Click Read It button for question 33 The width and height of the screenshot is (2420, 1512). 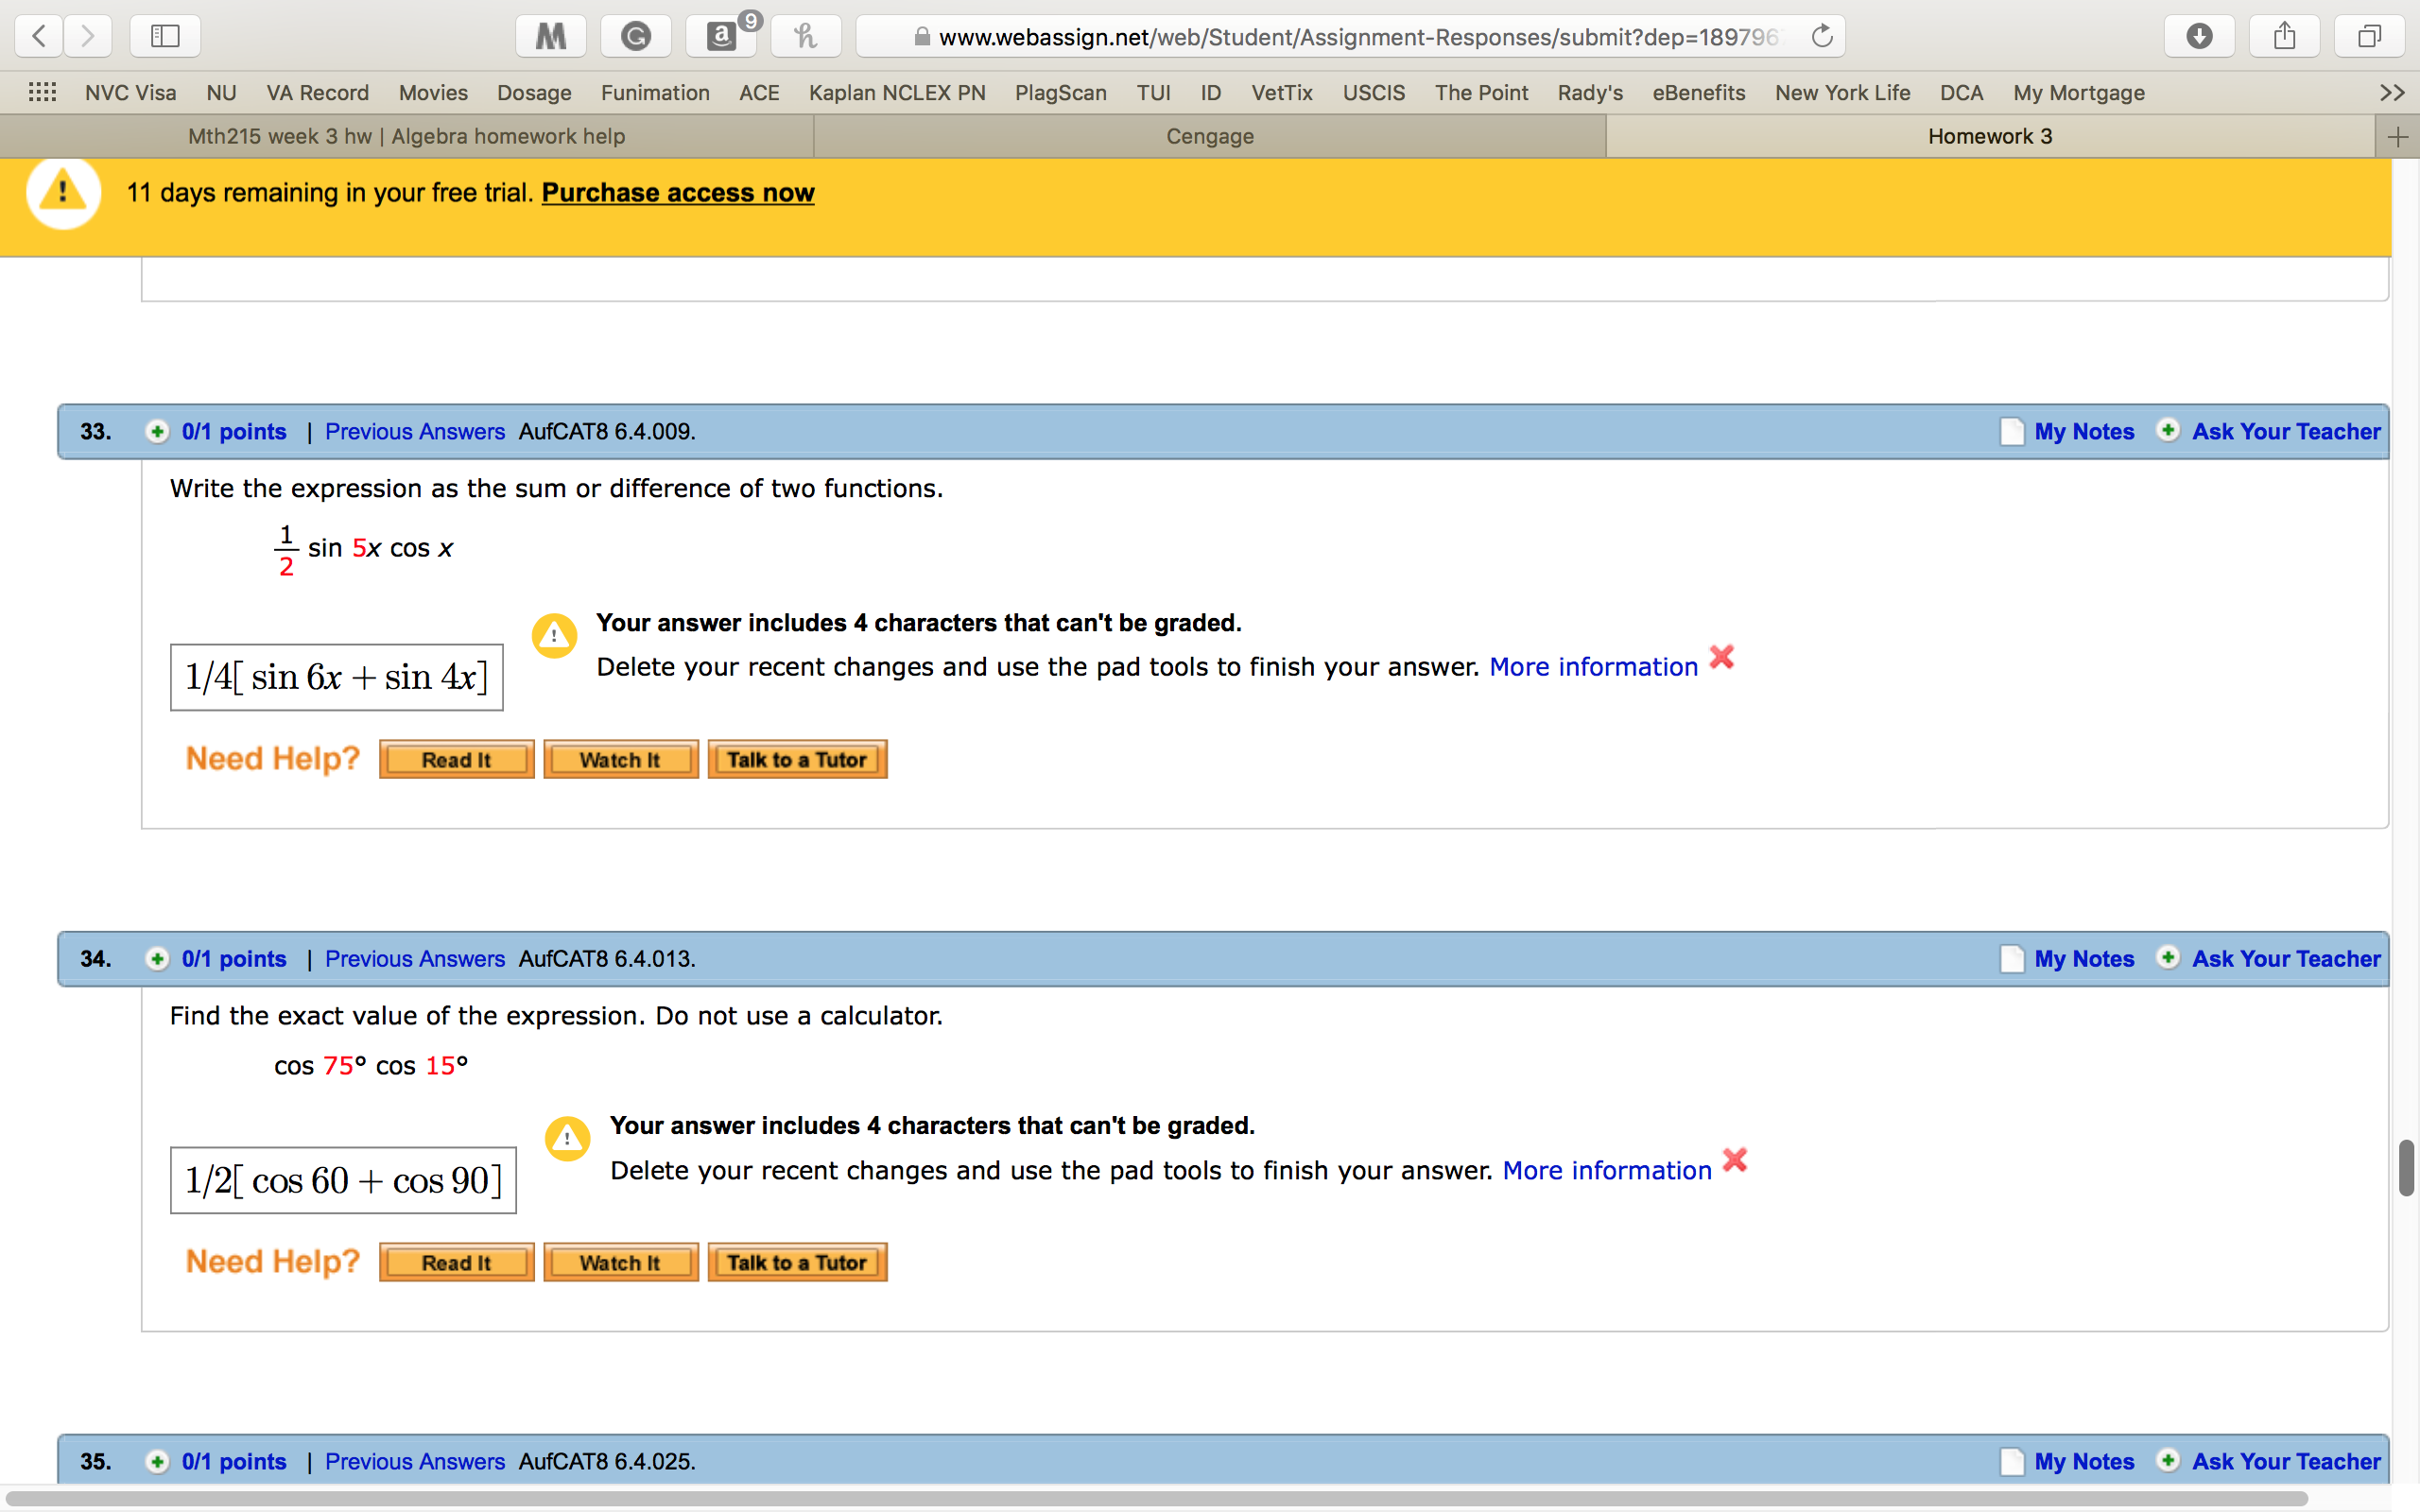pyautogui.click(x=457, y=760)
